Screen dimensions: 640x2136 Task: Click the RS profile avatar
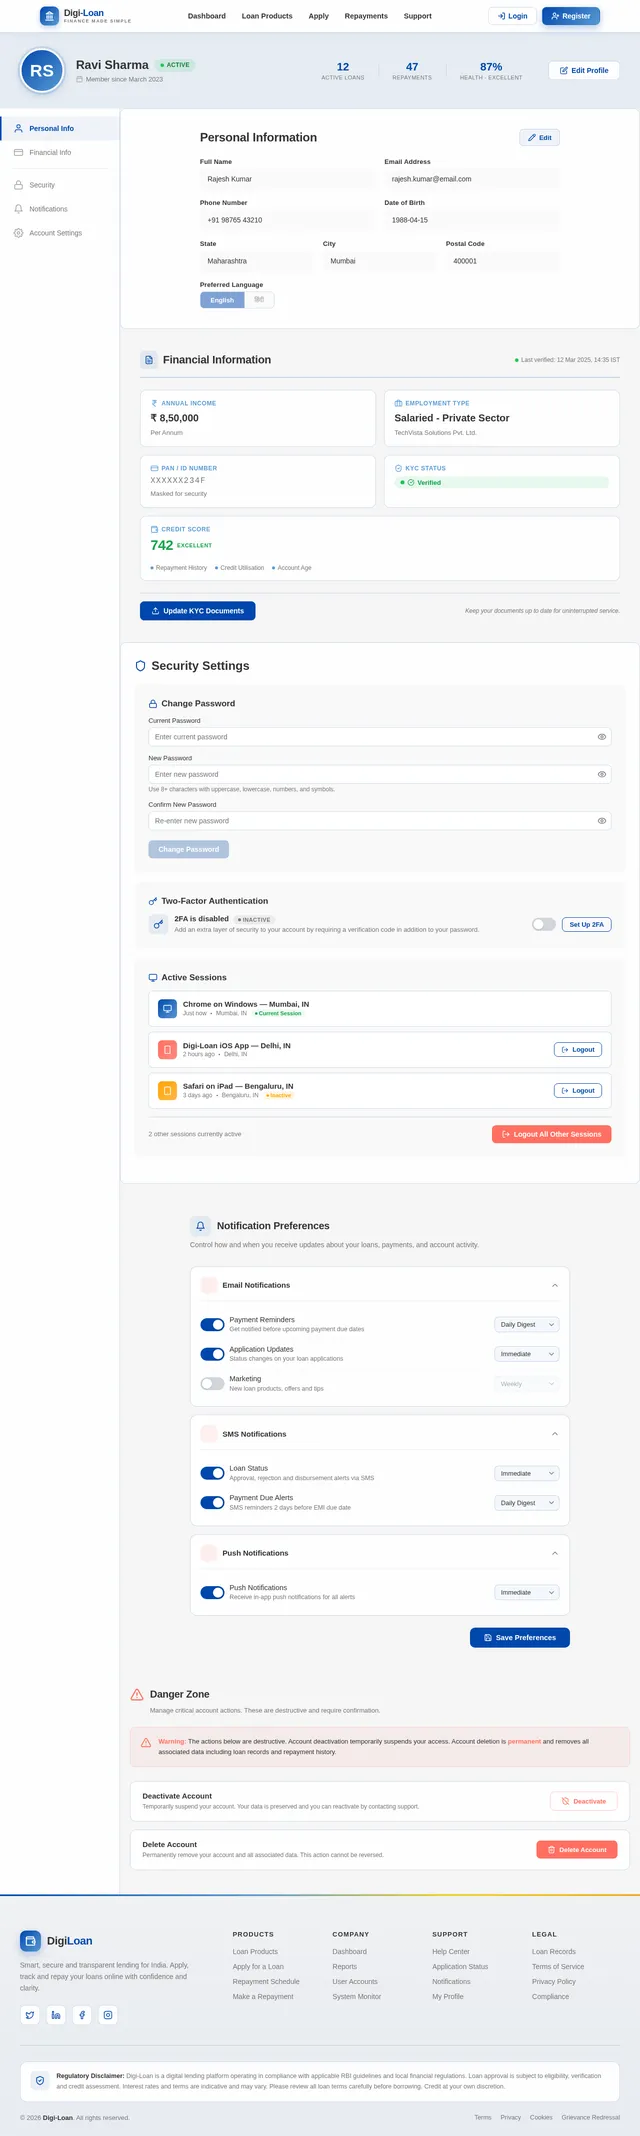[x=42, y=71]
